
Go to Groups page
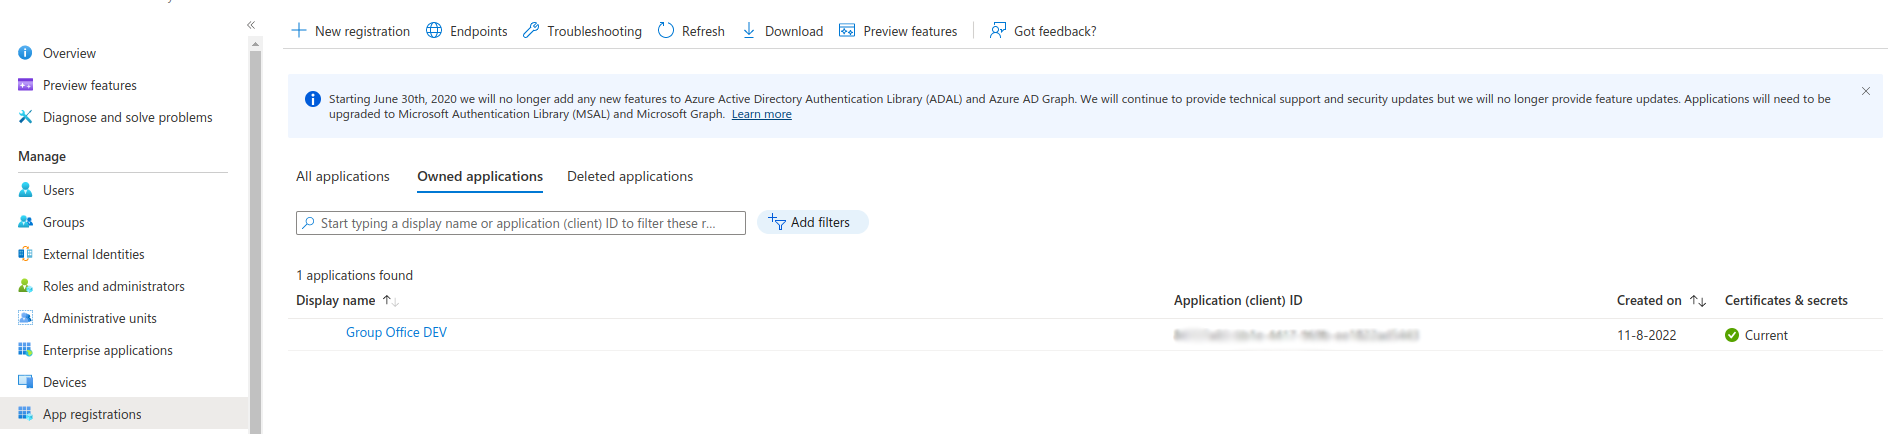[63, 222]
